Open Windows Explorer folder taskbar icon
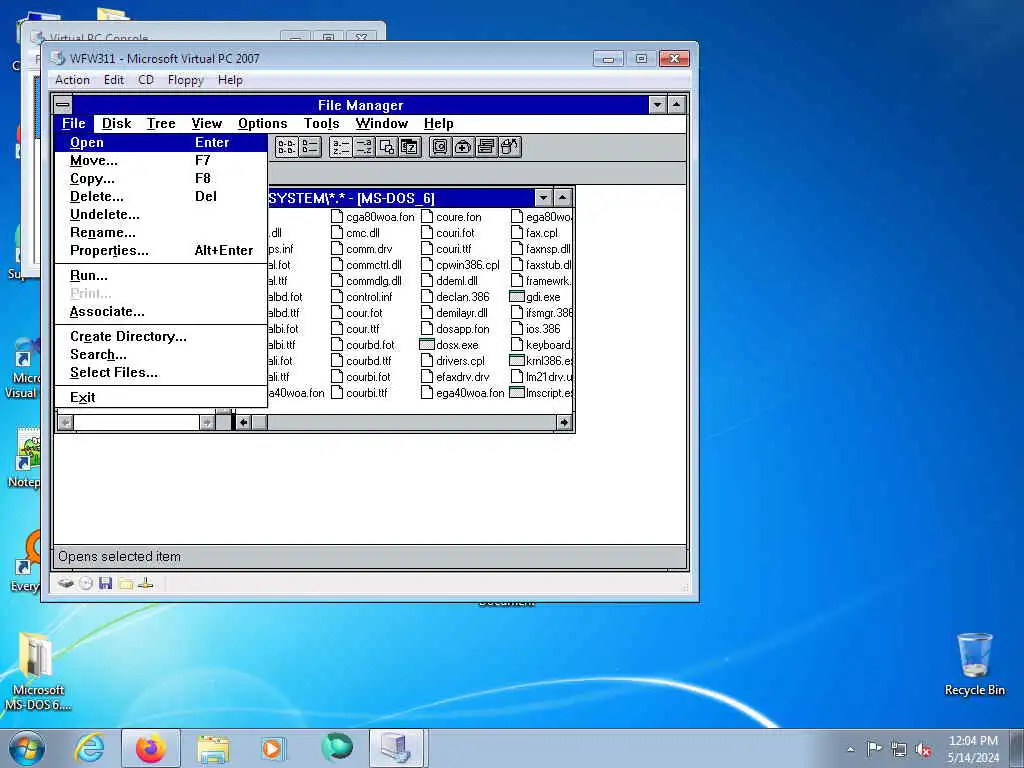 (x=213, y=748)
